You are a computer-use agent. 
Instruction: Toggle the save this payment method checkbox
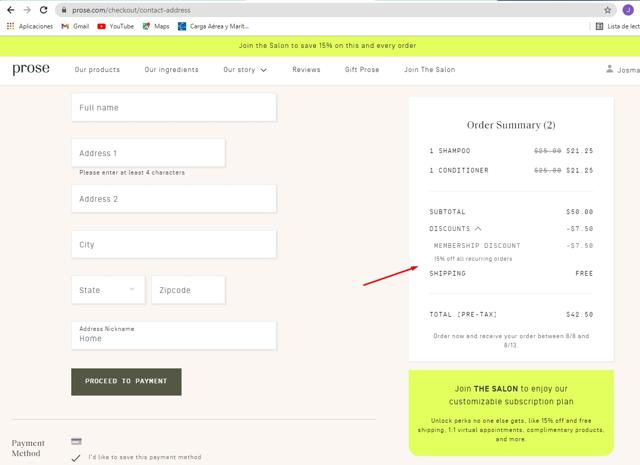pyautogui.click(x=76, y=458)
